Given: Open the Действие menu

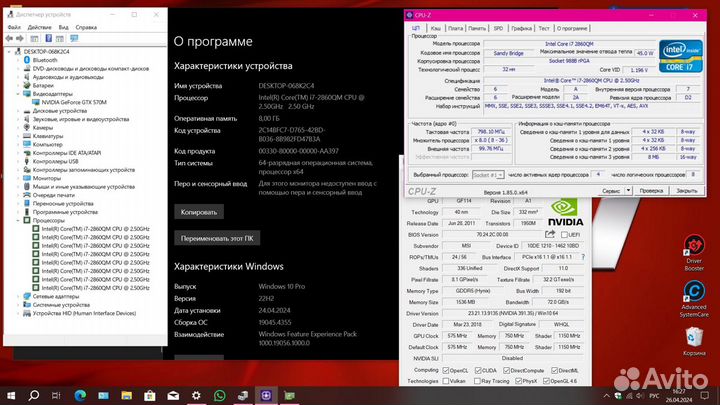Looking at the screenshot, I should coord(39,27).
